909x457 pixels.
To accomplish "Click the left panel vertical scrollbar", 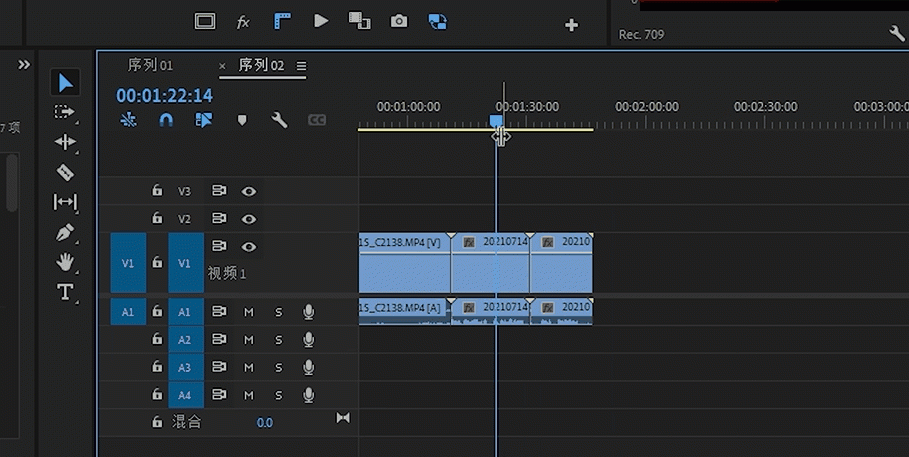I will (12, 183).
